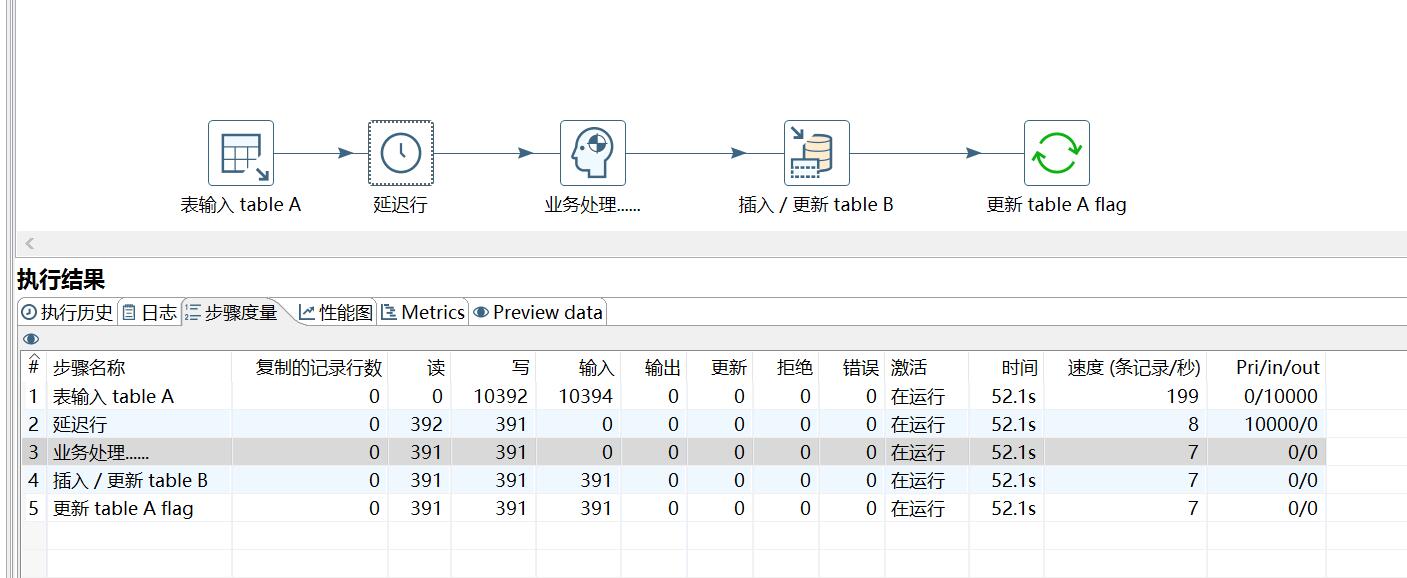This screenshot has height=578, width=1407.
Task: Click the canvas label 延迟行
Action: point(400,205)
